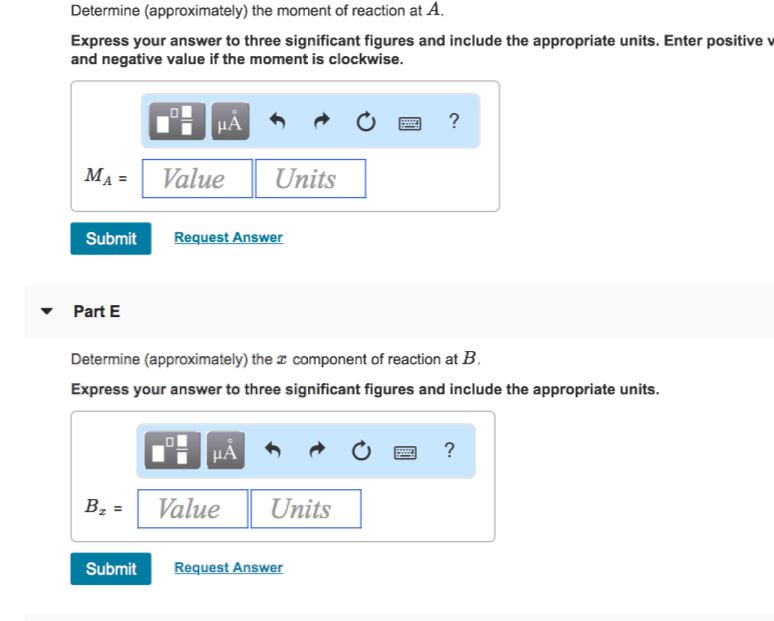
Task: Redo edit in MA answer toolbar
Action: [322, 122]
